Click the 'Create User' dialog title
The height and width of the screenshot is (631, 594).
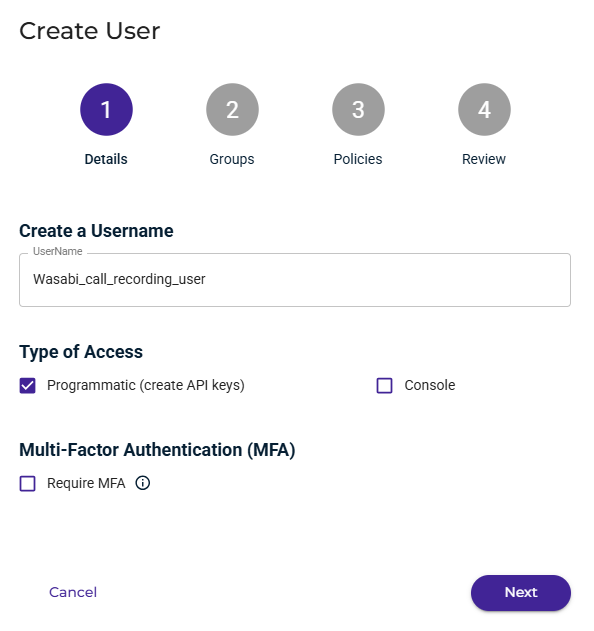[90, 31]
